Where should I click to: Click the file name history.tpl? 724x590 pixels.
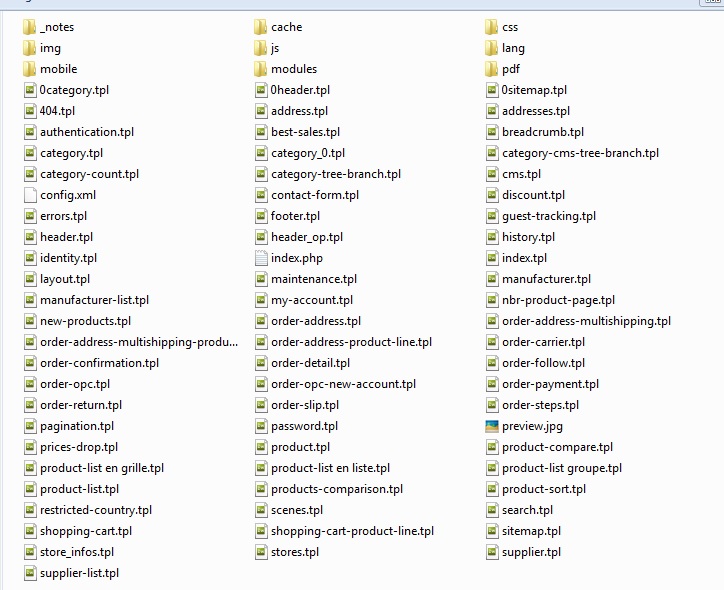click(528, 237)
